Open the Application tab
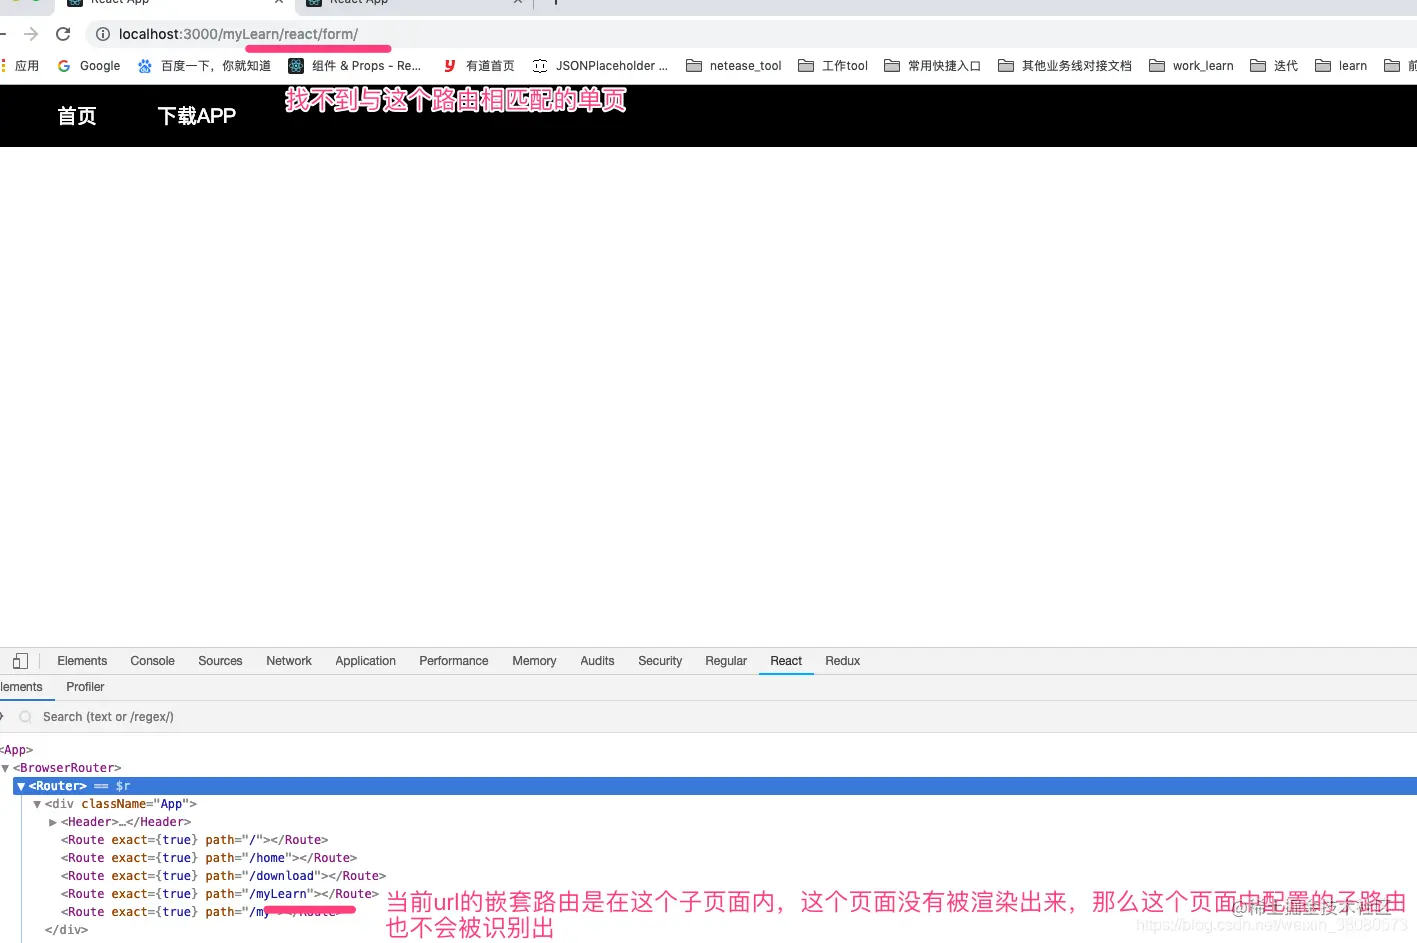This screenshot has width=1417, height=943. 365,661
